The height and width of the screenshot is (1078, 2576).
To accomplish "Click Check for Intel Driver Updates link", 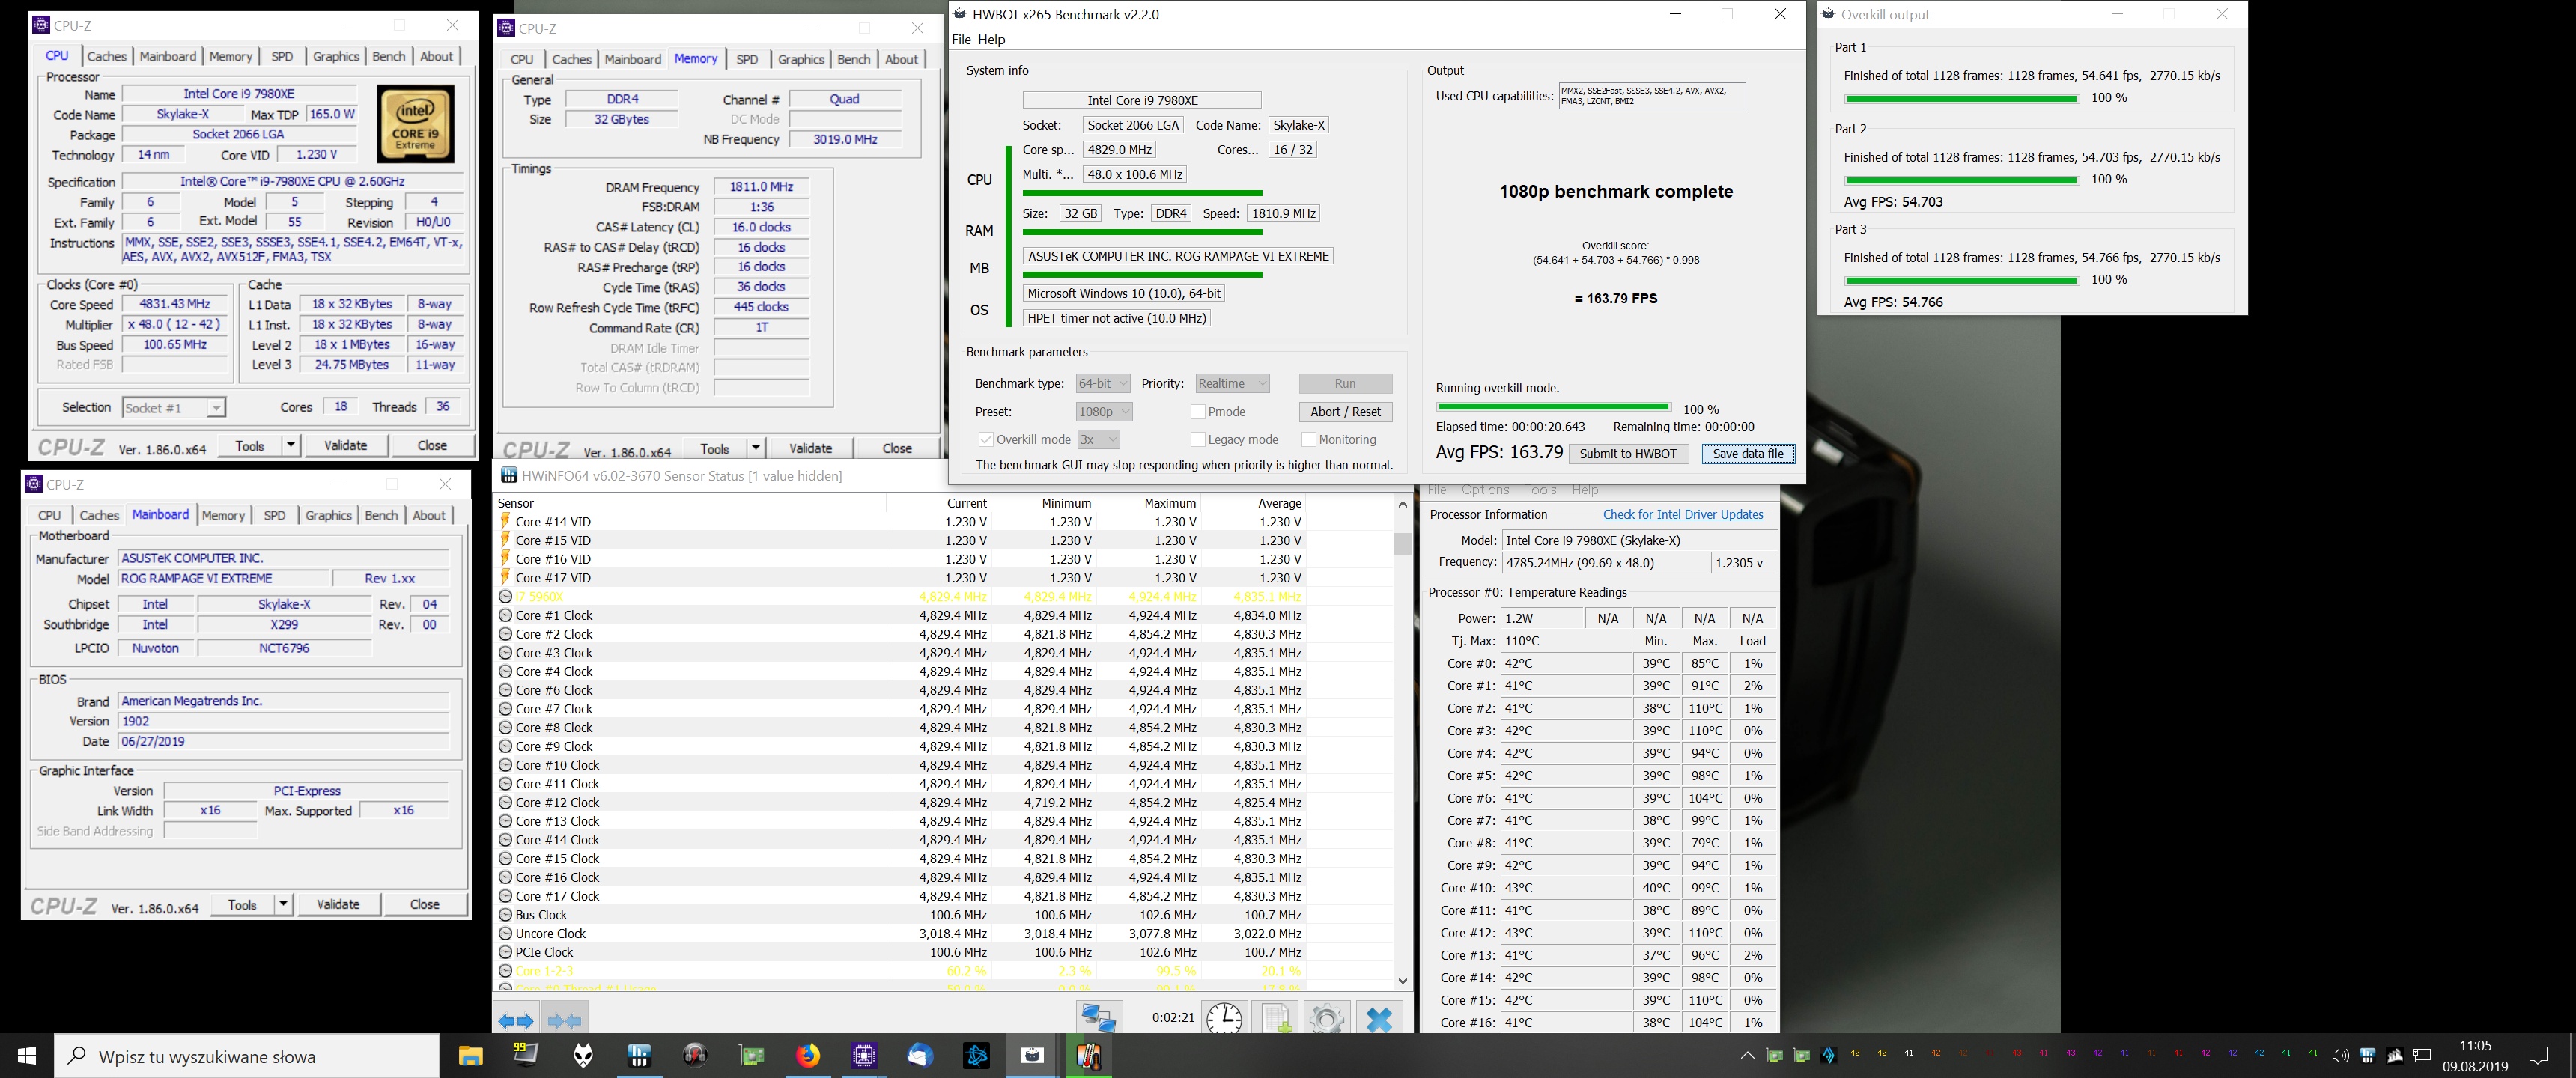I will [1683, 515].
